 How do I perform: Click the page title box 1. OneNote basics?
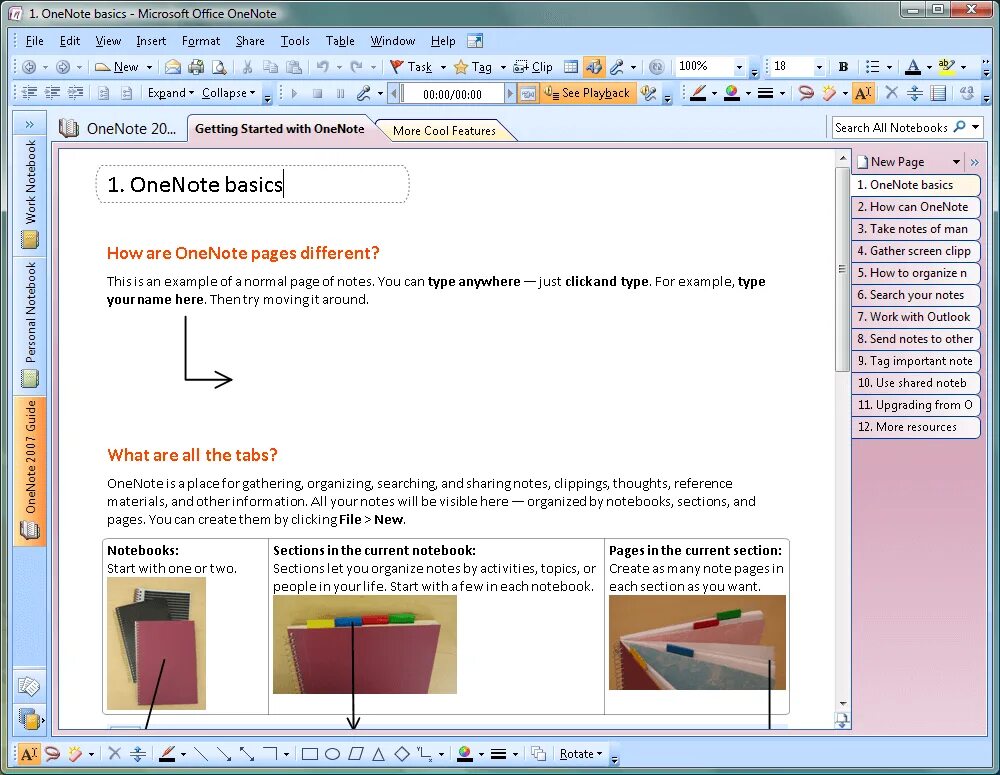click(x=253, y=184)
